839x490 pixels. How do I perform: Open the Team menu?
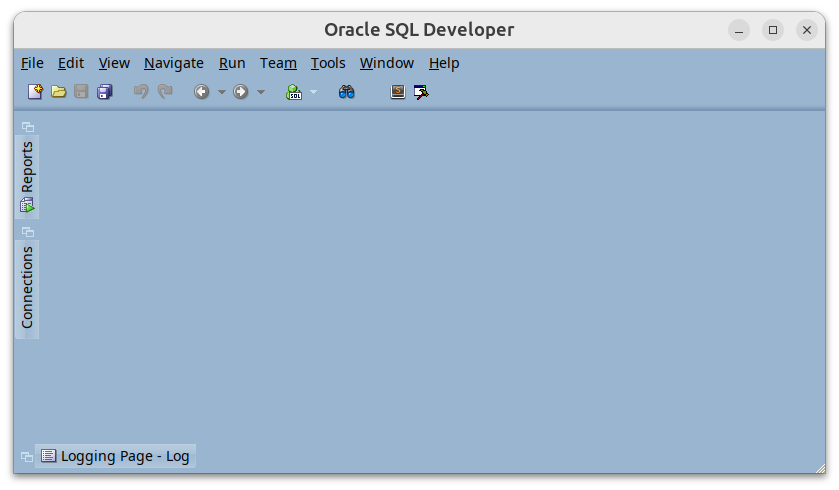pyautogui.click(x=278, y=63)
